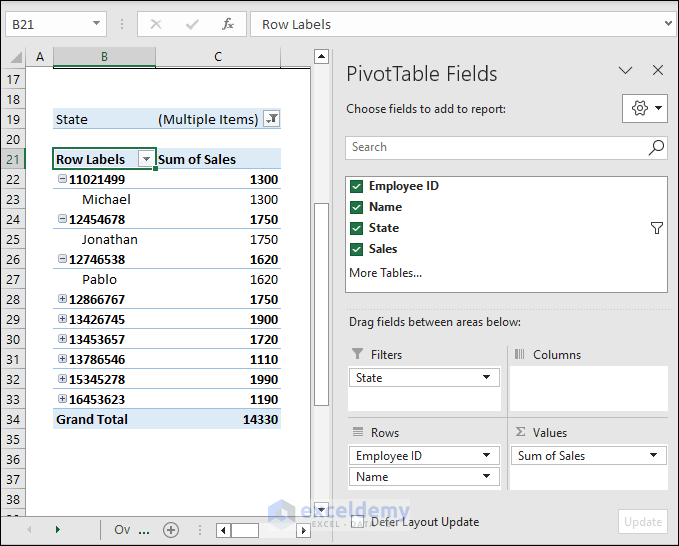This screenshot has width=679, height=546.
Task: Select the Michael cell
Action: [x=104, y=199]
